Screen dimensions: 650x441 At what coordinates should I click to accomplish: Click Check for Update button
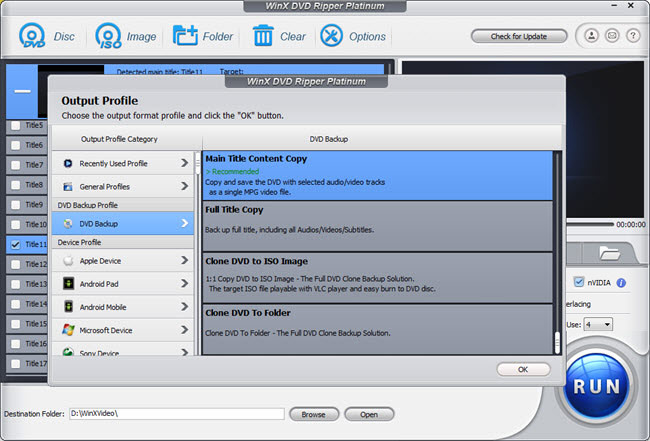pyautogui.click(x=519, y=36)
